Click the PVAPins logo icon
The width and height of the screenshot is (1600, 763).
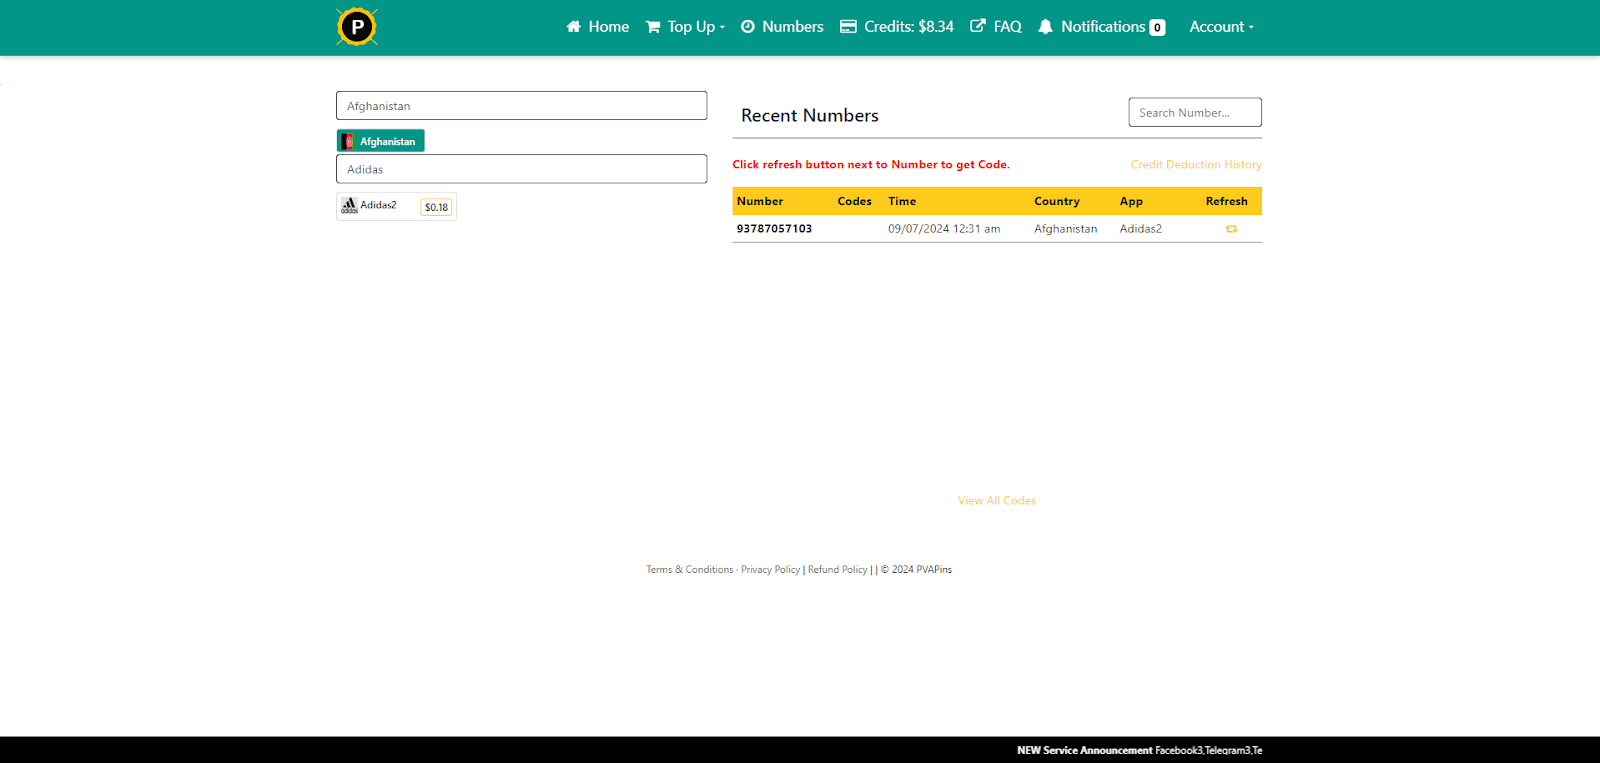357,27
